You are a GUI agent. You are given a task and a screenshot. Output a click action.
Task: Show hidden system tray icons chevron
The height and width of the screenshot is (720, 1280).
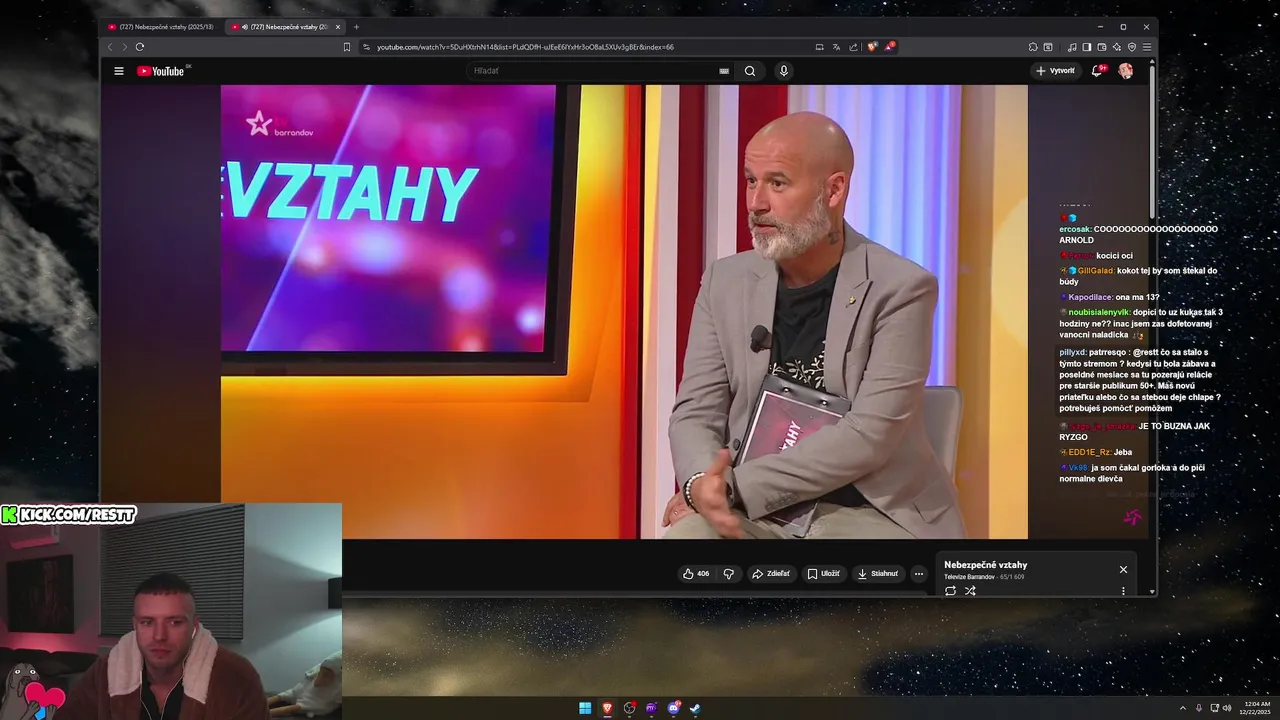[x=1183, y=708]
